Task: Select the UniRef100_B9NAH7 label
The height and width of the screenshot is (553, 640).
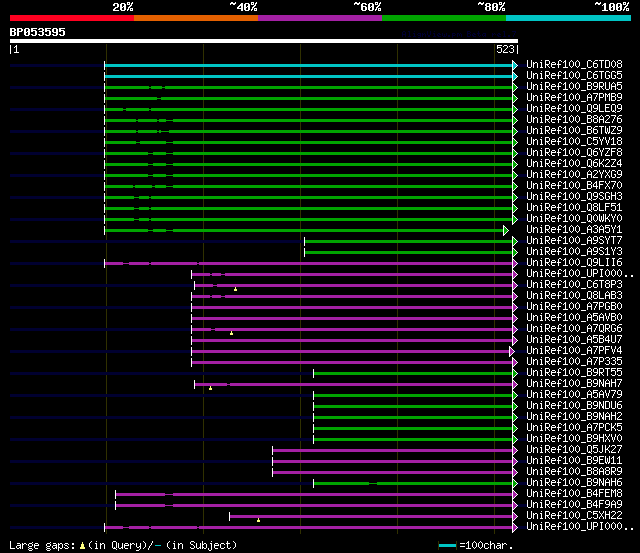Action: coord(574,384)
